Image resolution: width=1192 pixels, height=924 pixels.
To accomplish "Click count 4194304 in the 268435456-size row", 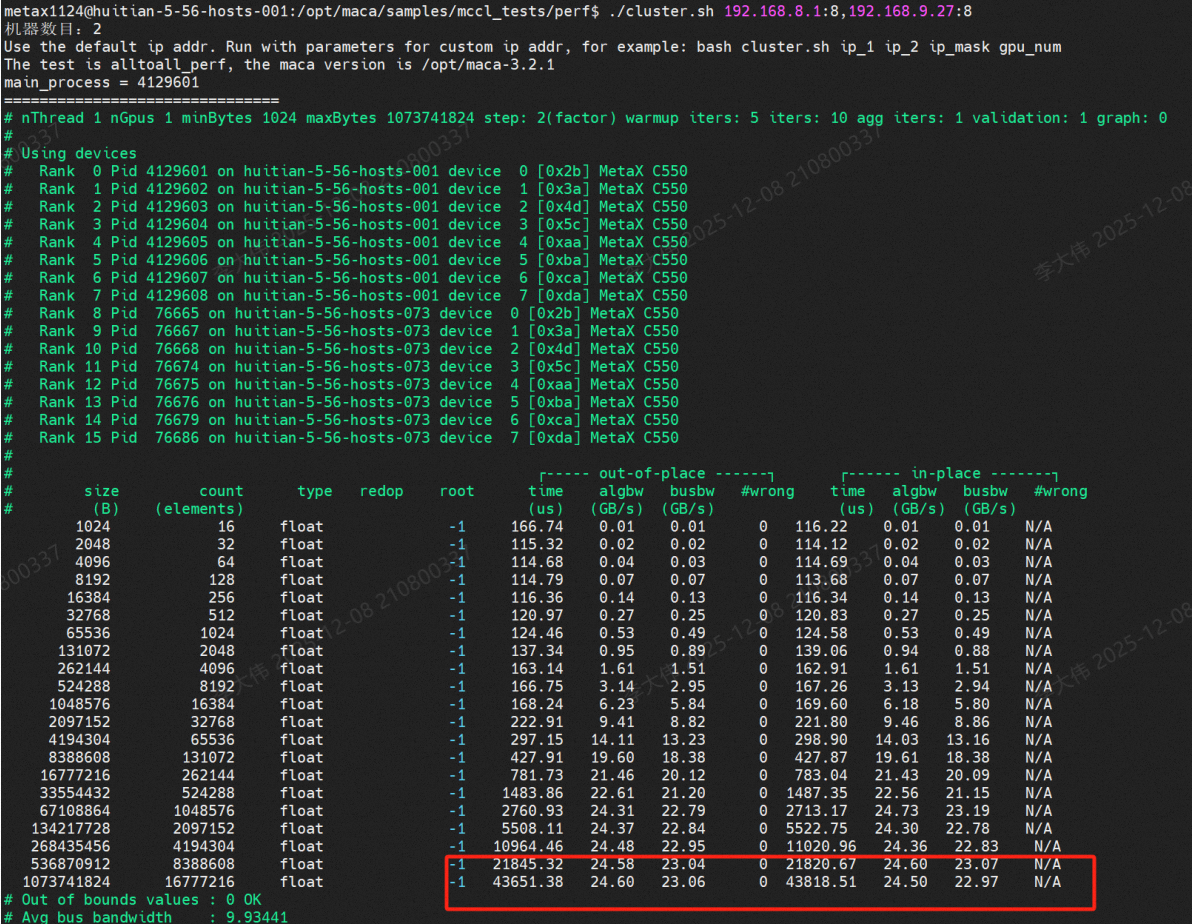I will click(204, 846).
